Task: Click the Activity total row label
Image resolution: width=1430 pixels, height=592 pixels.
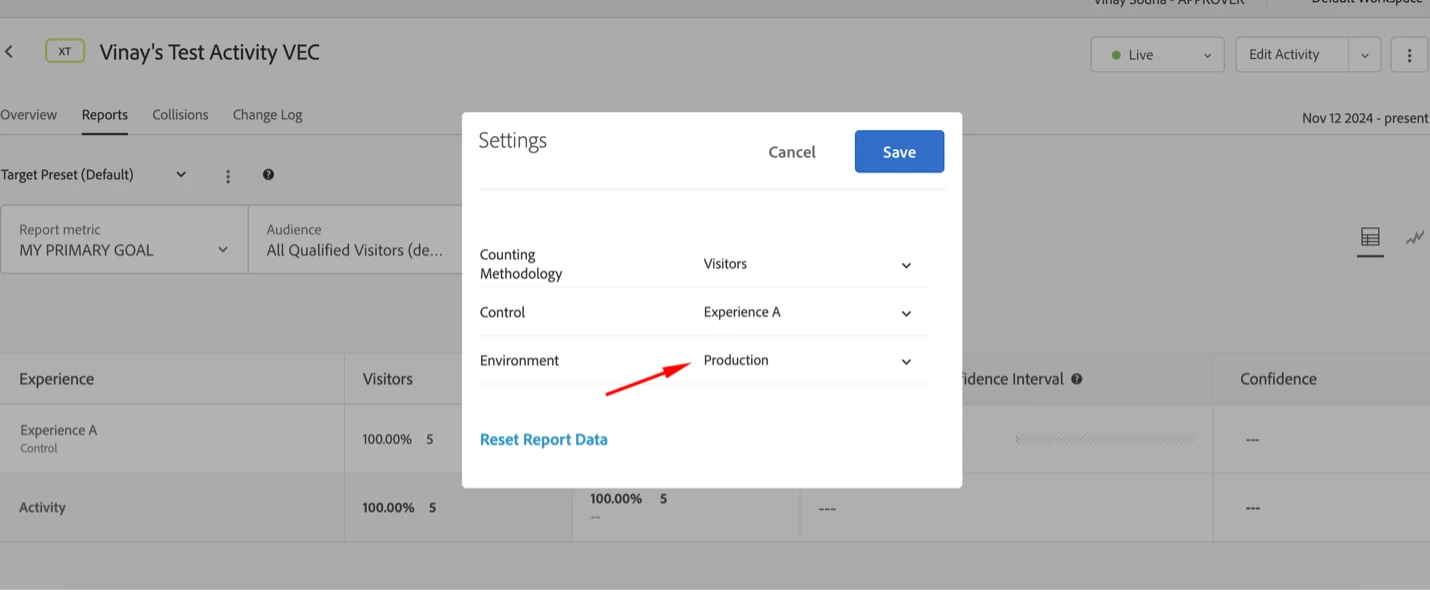Action: 42,507
